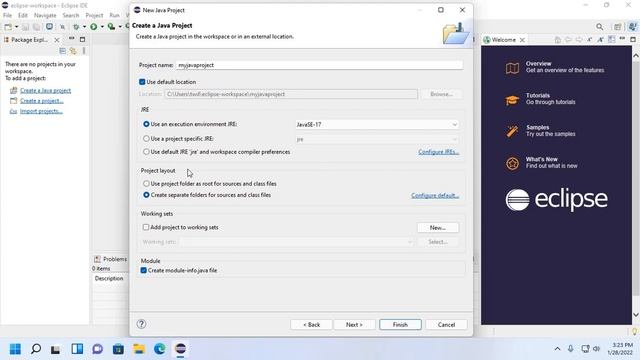Minimize the Package Explorer view

tap(71, 39)
